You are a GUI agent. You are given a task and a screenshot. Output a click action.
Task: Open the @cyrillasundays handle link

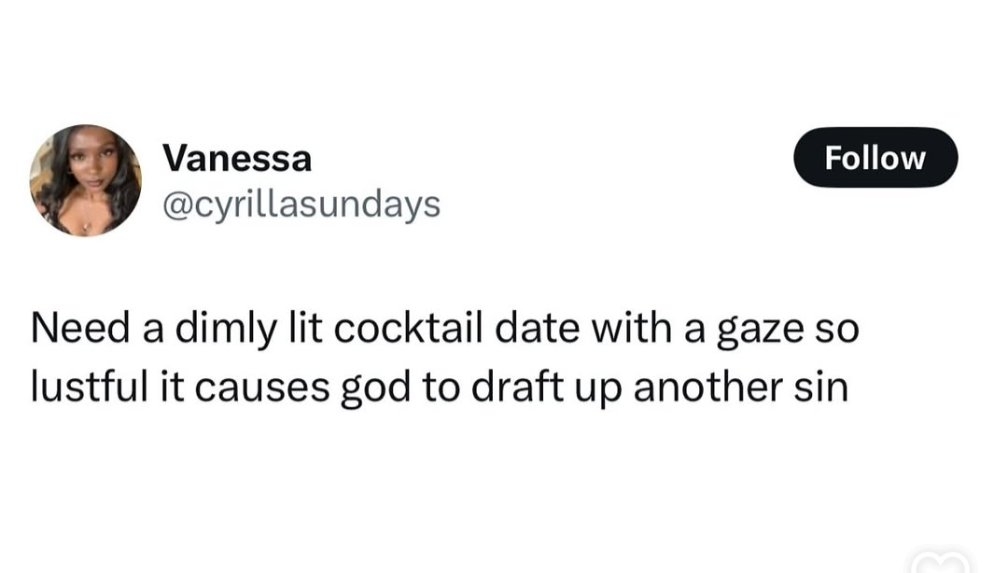(x=300, y=204)
